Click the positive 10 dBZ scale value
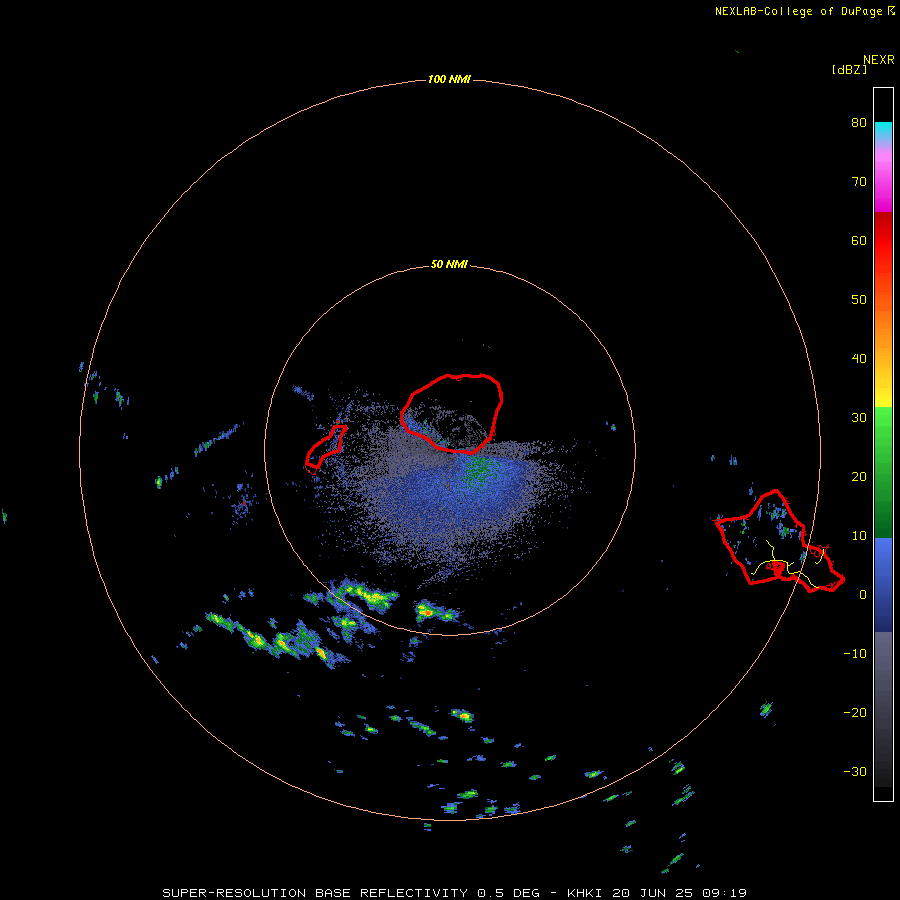Viewport: 900px width, 900px height. (x=859, y=536)
